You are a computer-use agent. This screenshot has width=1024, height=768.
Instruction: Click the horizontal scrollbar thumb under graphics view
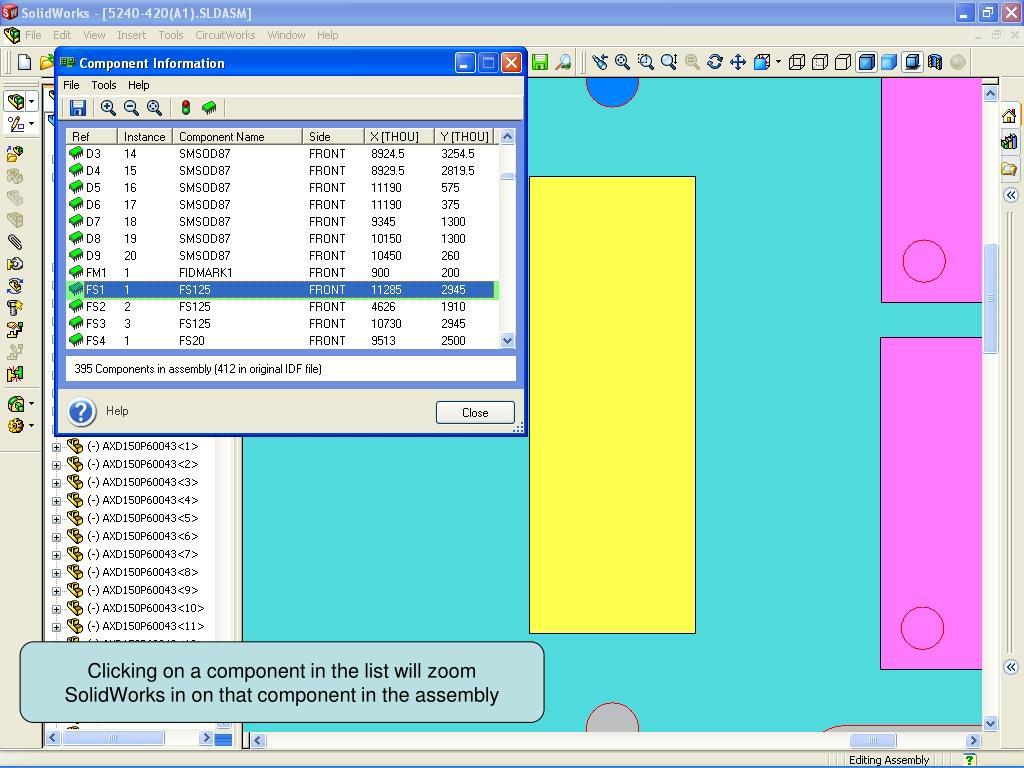(873, 741)
